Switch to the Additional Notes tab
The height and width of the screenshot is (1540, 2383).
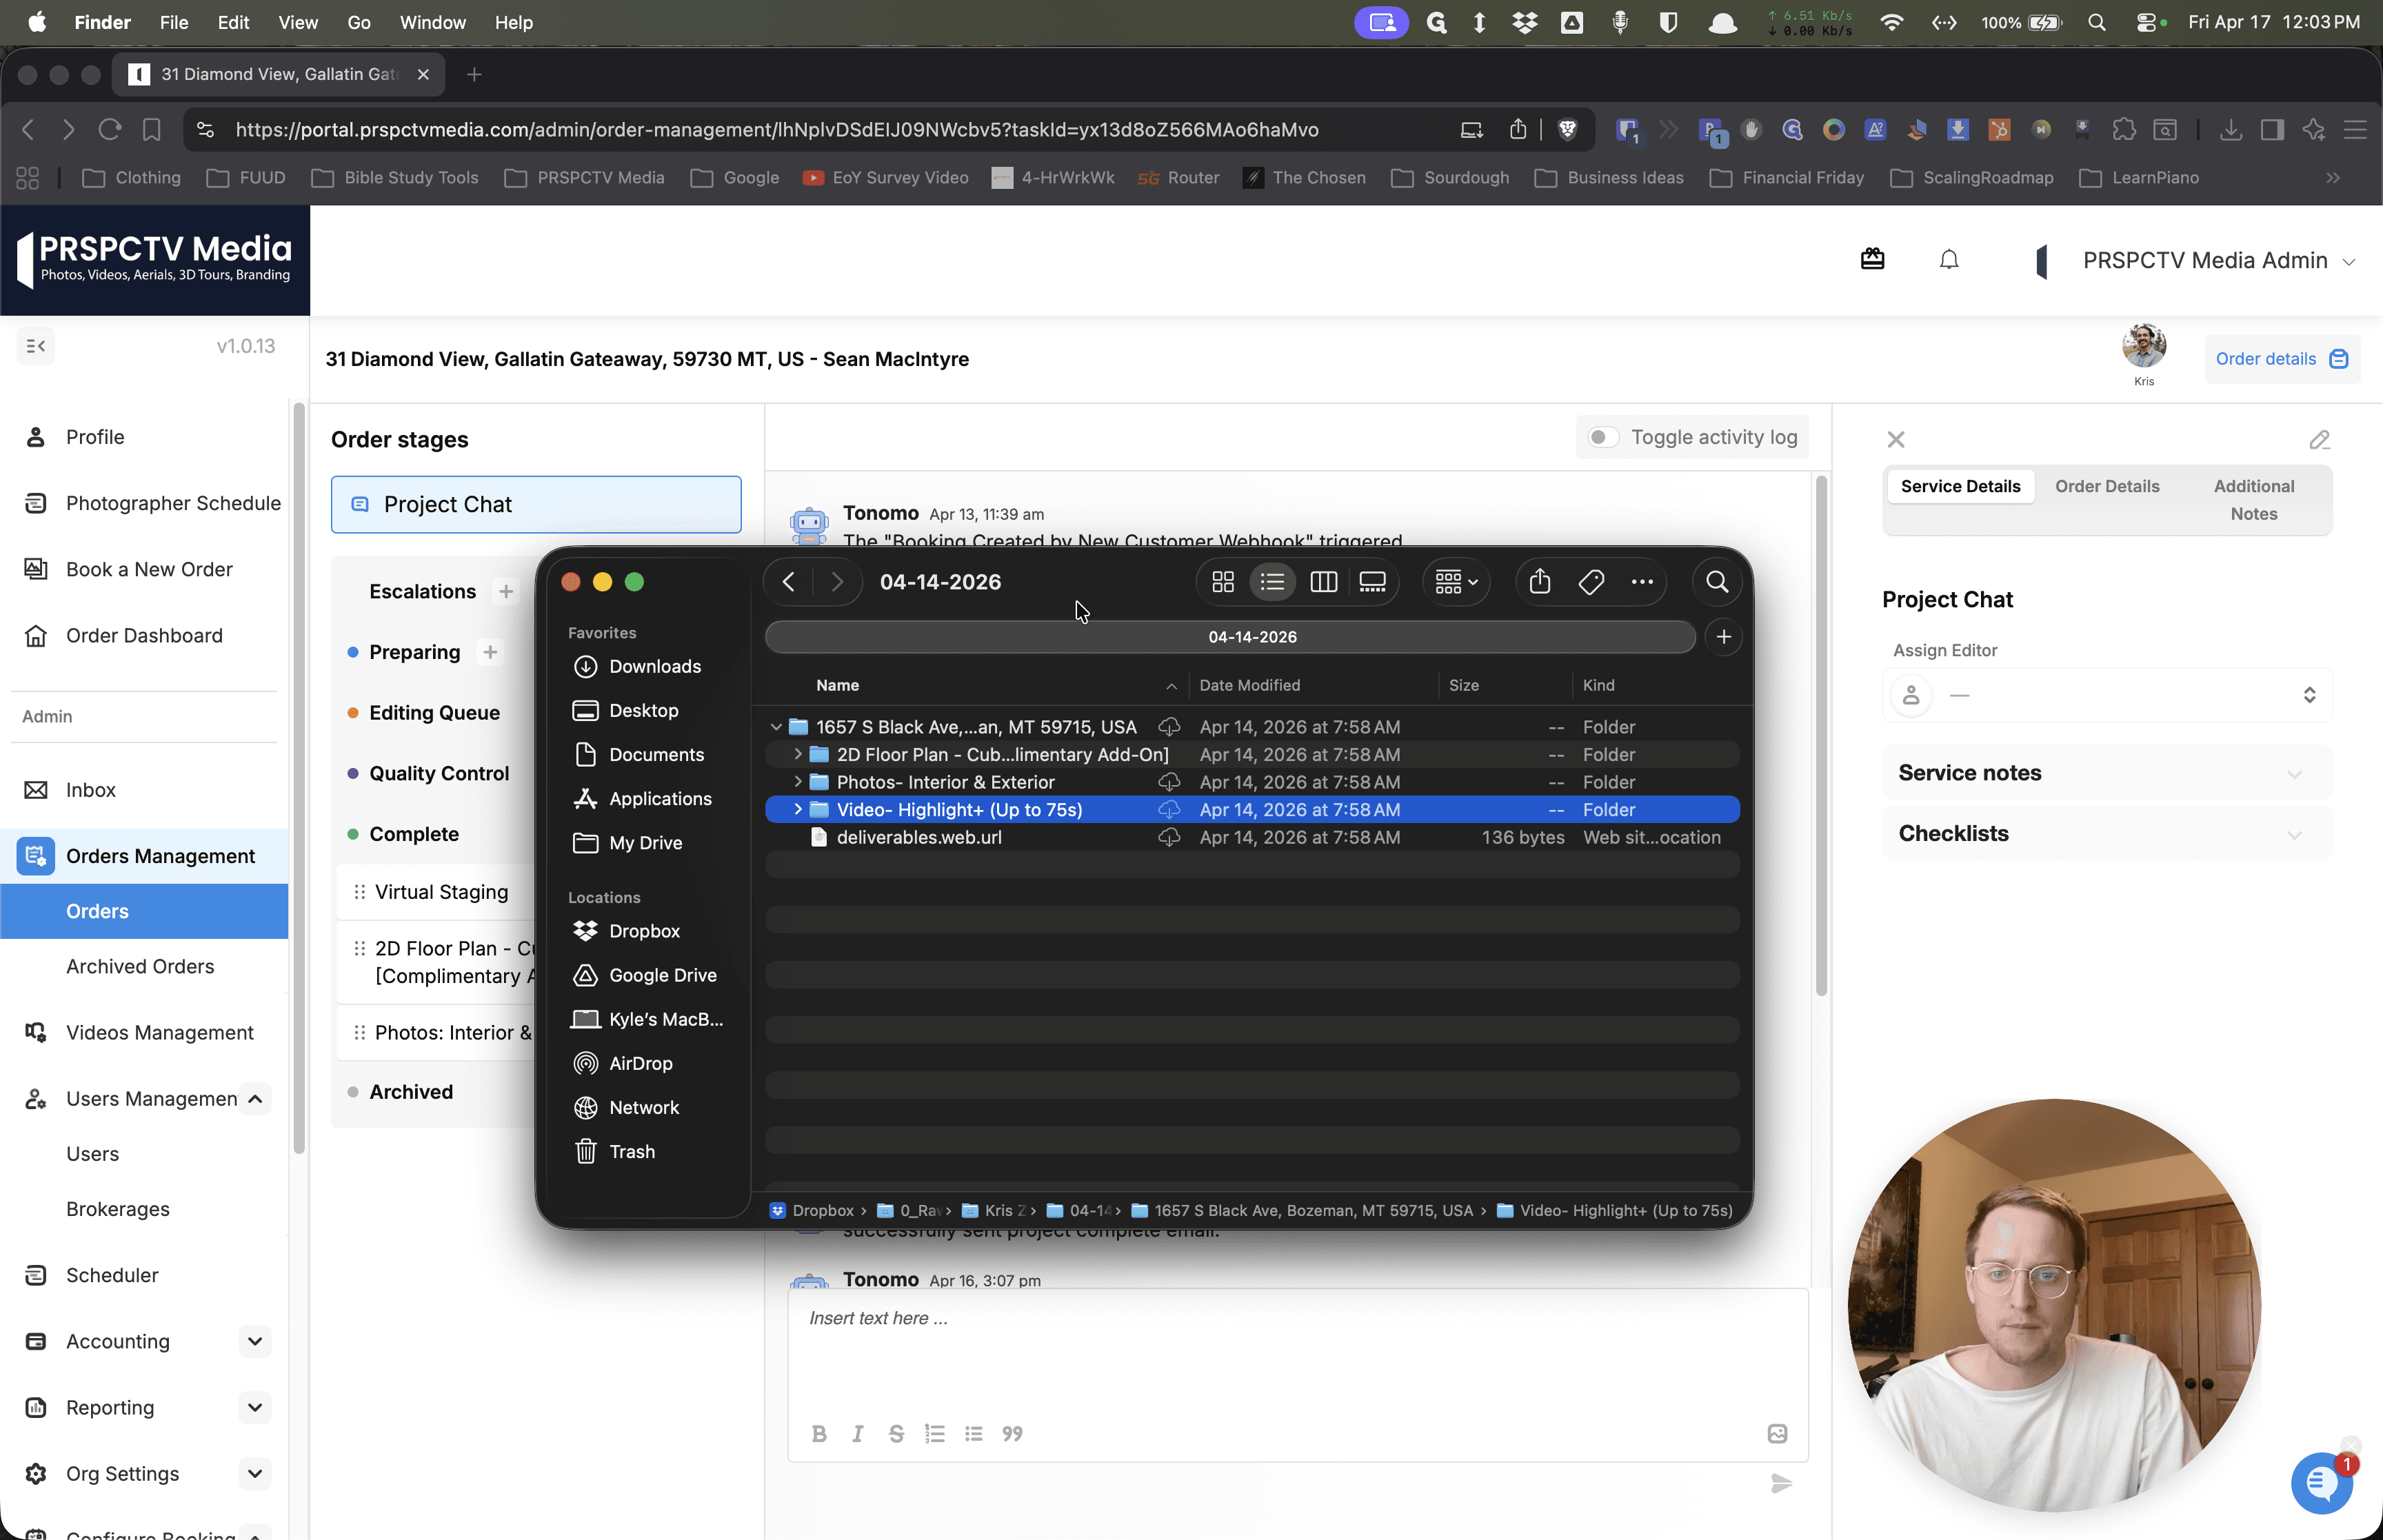pos(2253,500)
